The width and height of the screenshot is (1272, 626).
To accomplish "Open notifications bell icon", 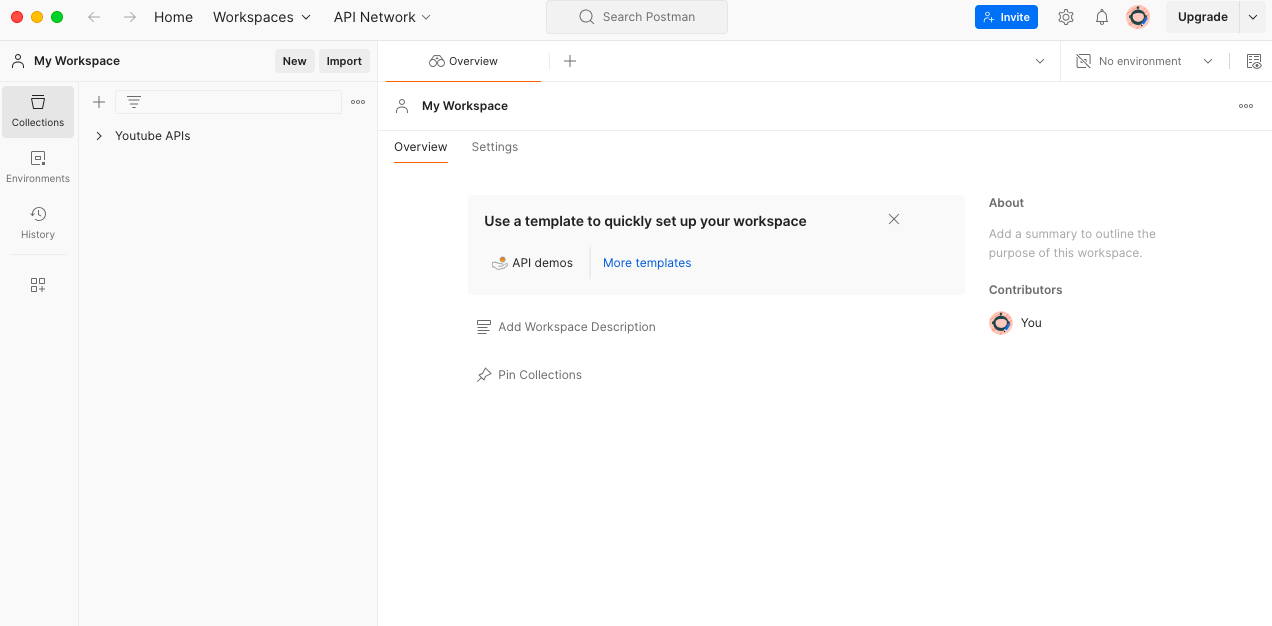I will pos(1102,17).
